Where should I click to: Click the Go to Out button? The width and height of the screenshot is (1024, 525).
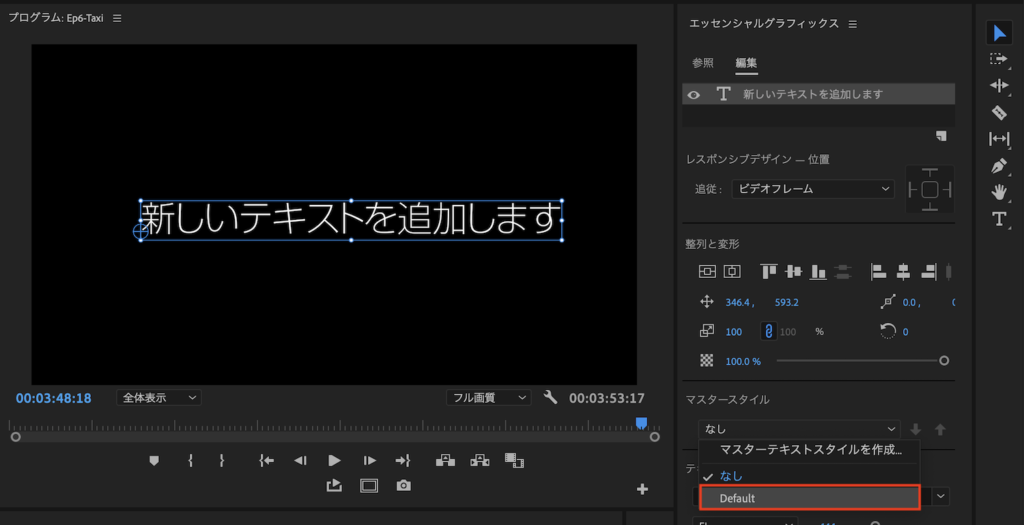click(403, 461)
